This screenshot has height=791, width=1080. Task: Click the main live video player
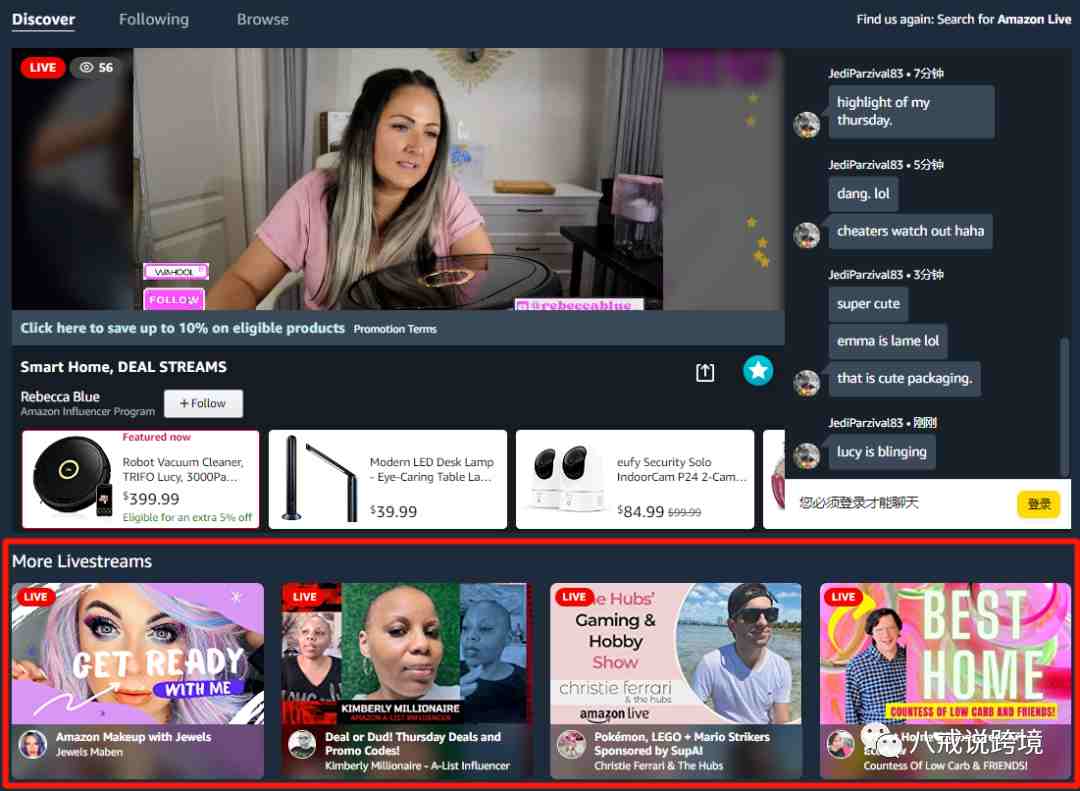point(398,179)
